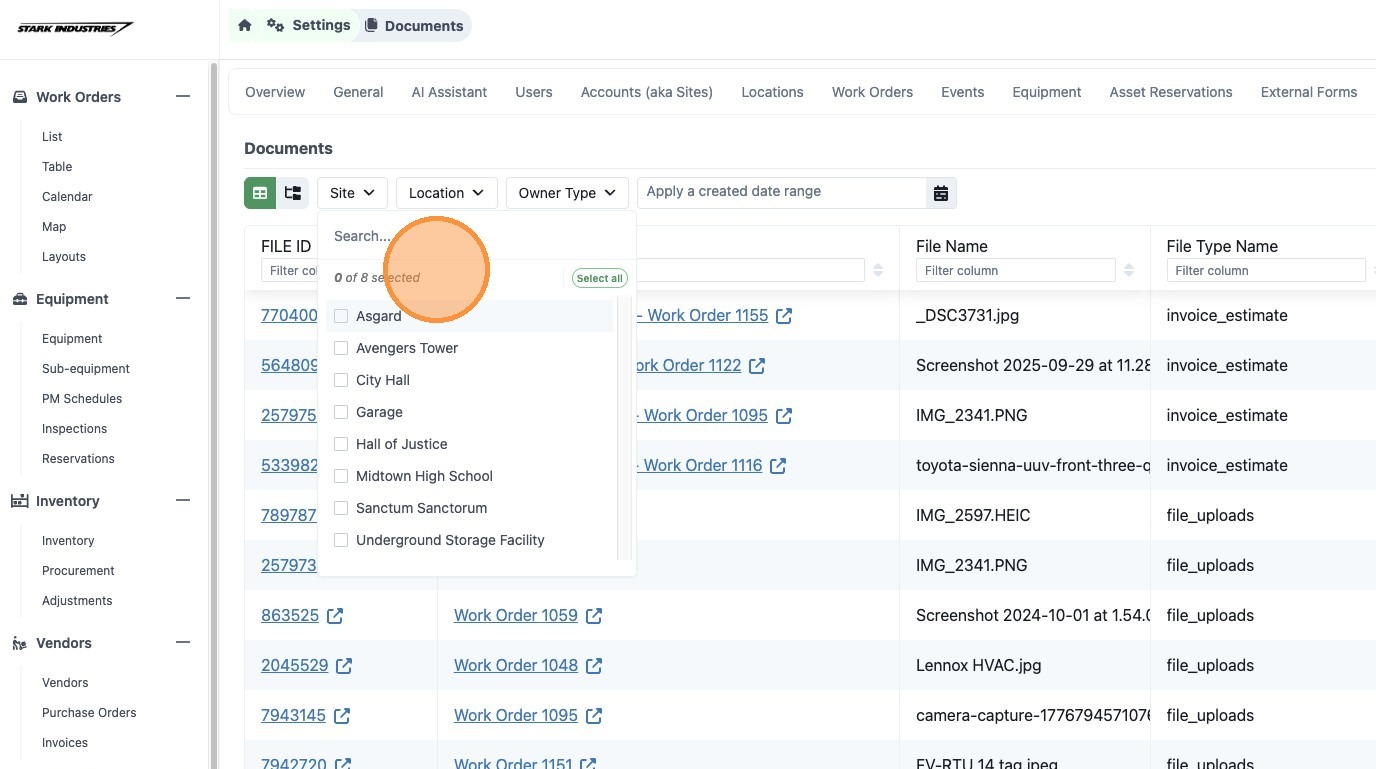Go to External Forms tab
Viewport: 1376px width, 769px height.
point(1309,92)
